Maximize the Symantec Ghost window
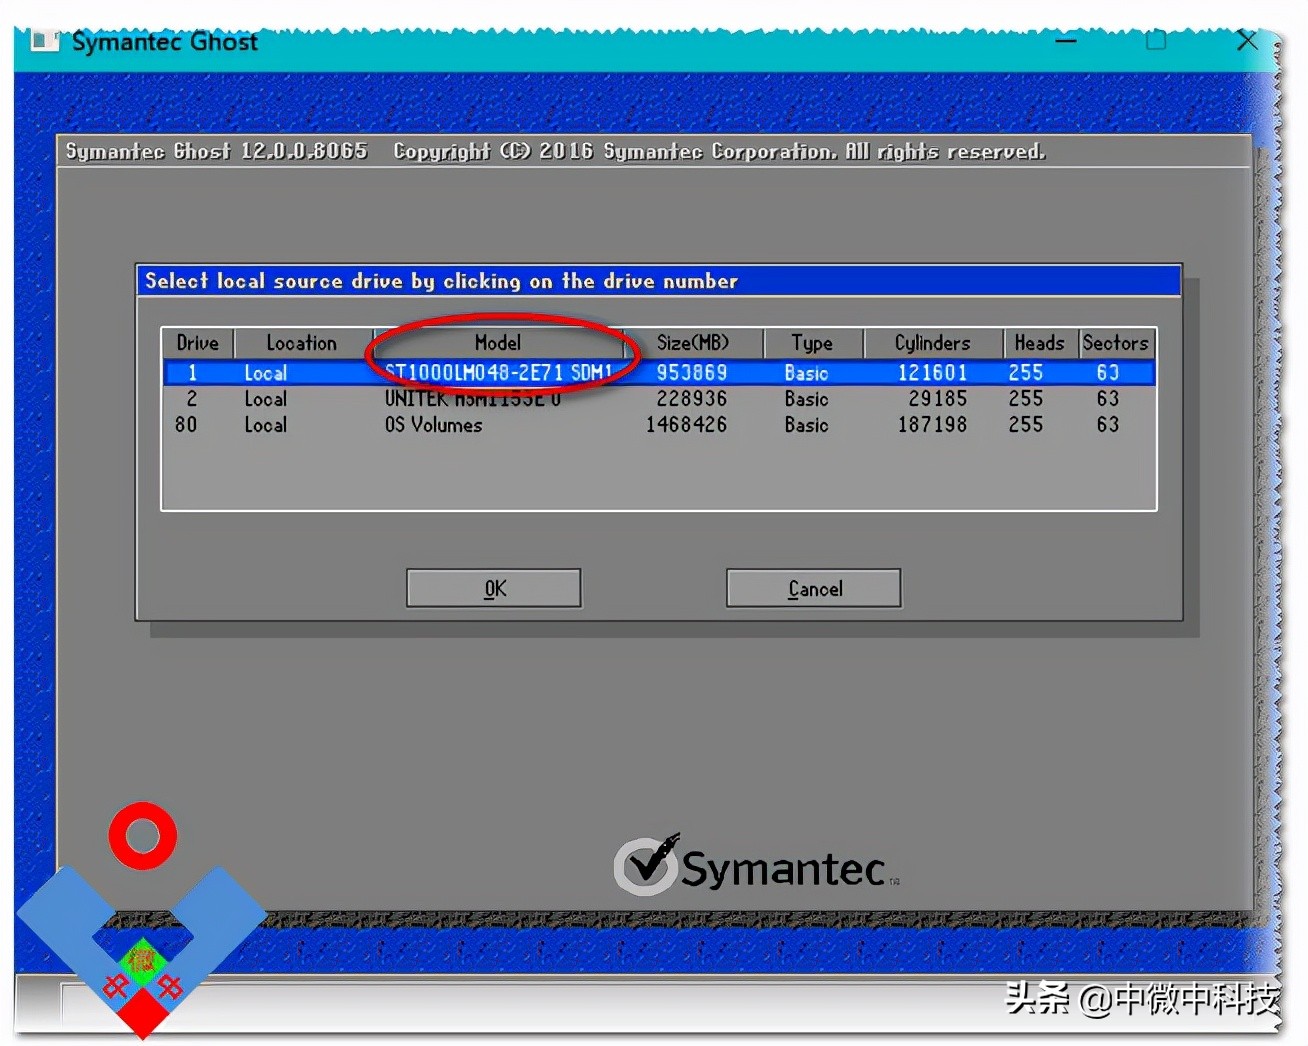 (x=1156, y=41)
